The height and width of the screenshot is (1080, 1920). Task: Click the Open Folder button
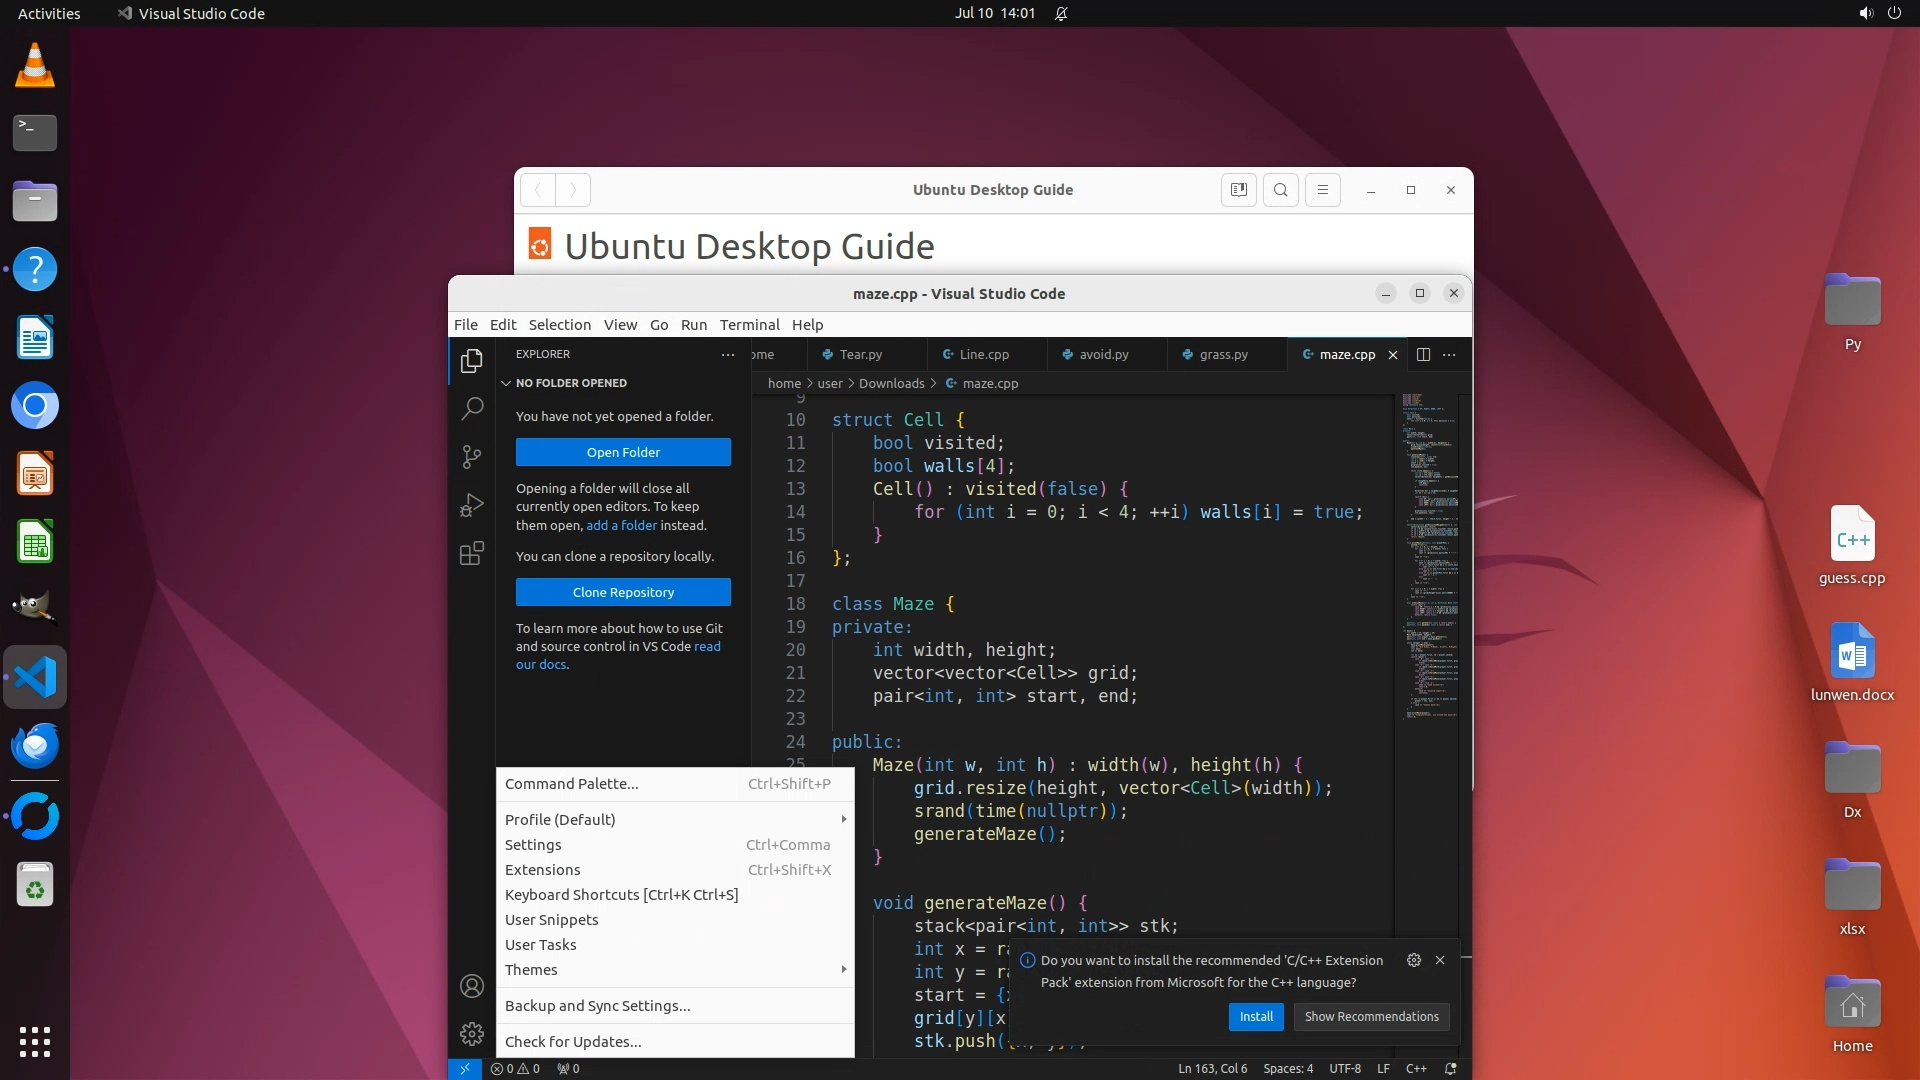coord(623,452)
